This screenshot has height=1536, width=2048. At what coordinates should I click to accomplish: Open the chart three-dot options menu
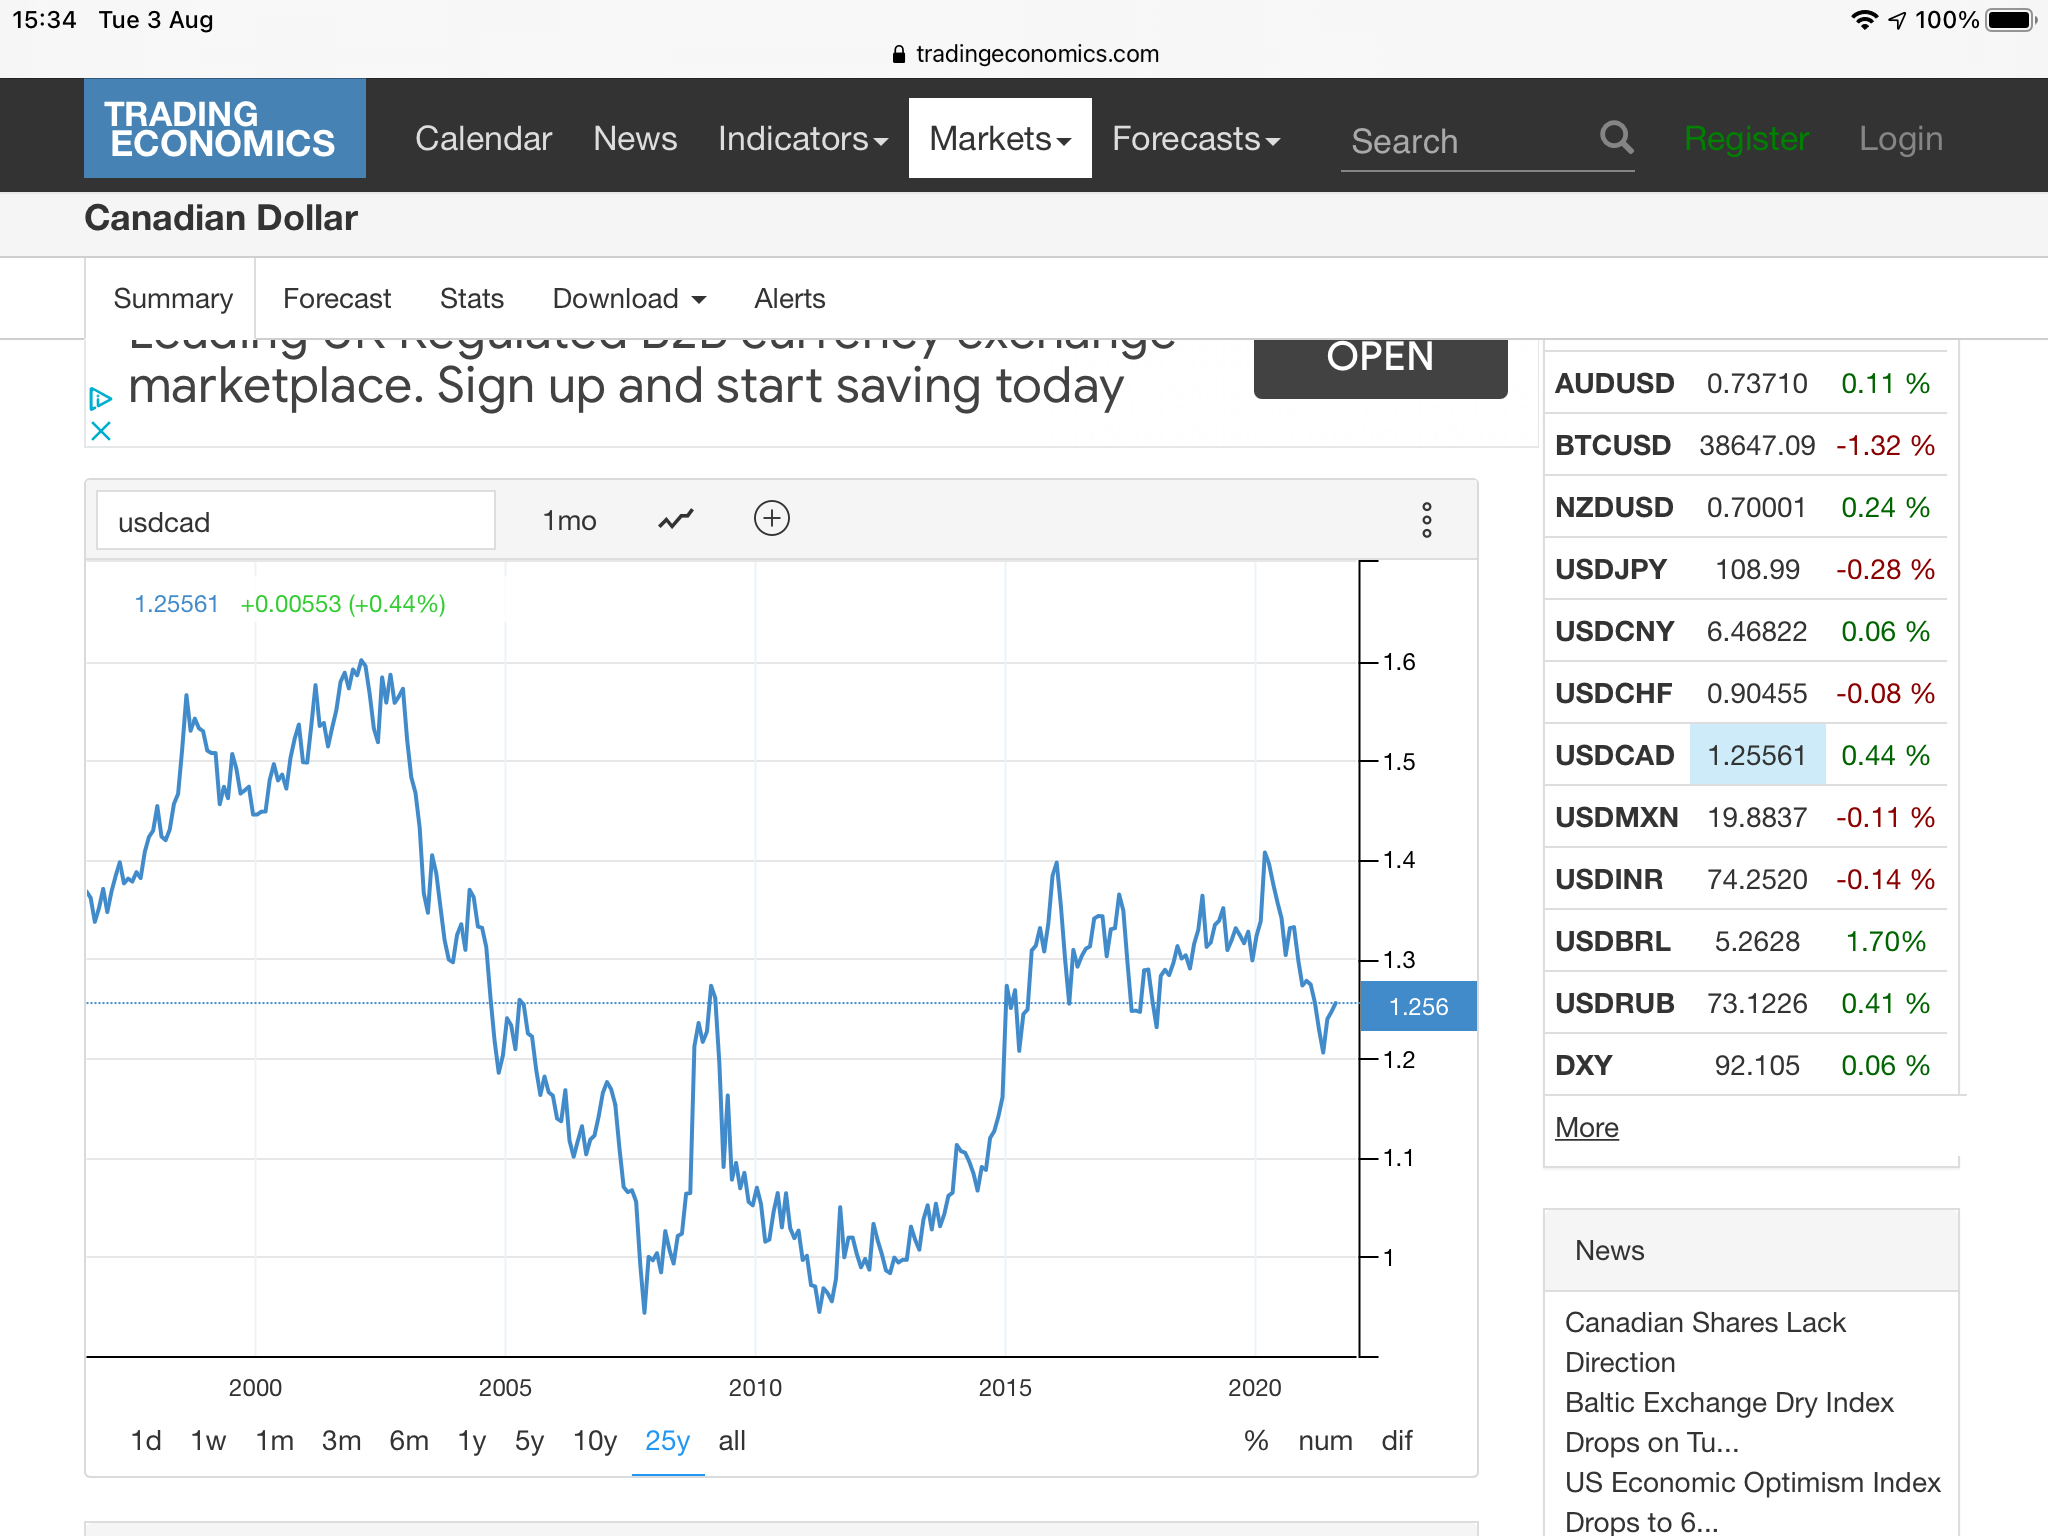click(1427, 520)
